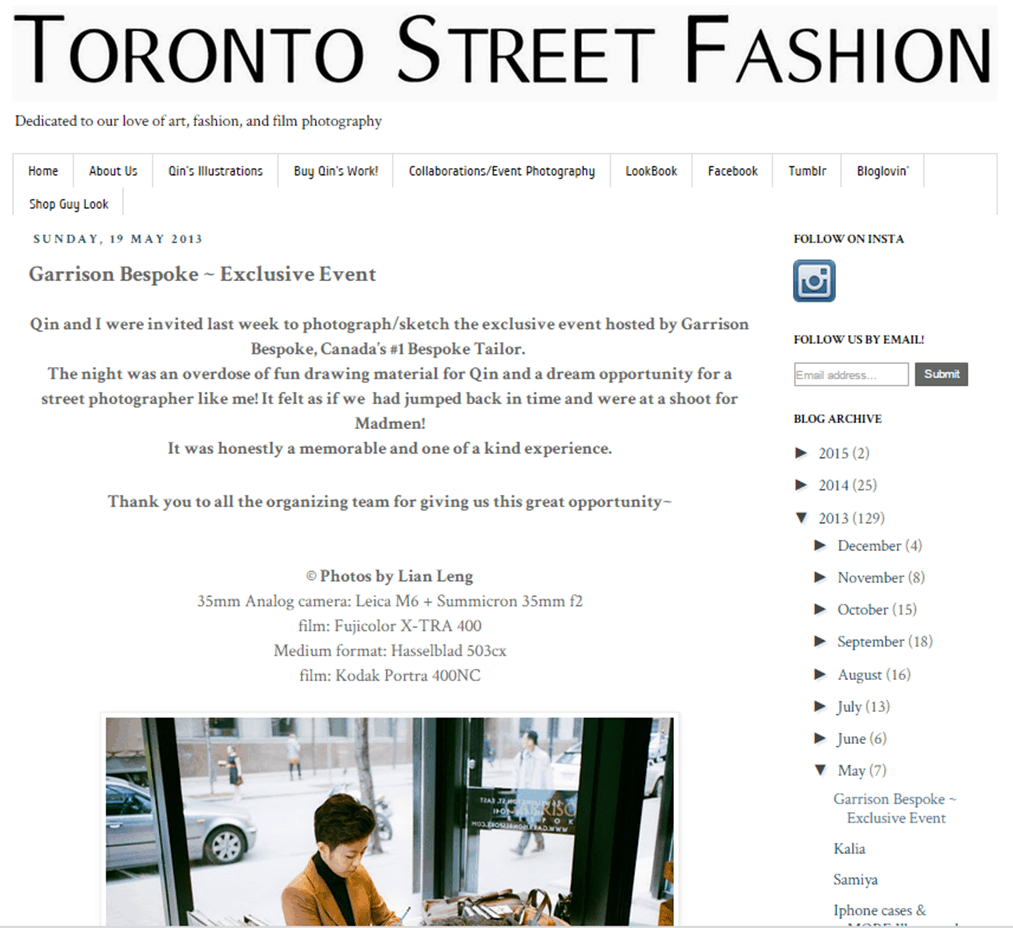Open the Instagram follow icon
Image resolution: width=1013 pixels, height=928 pixels.
coord(814,281)
